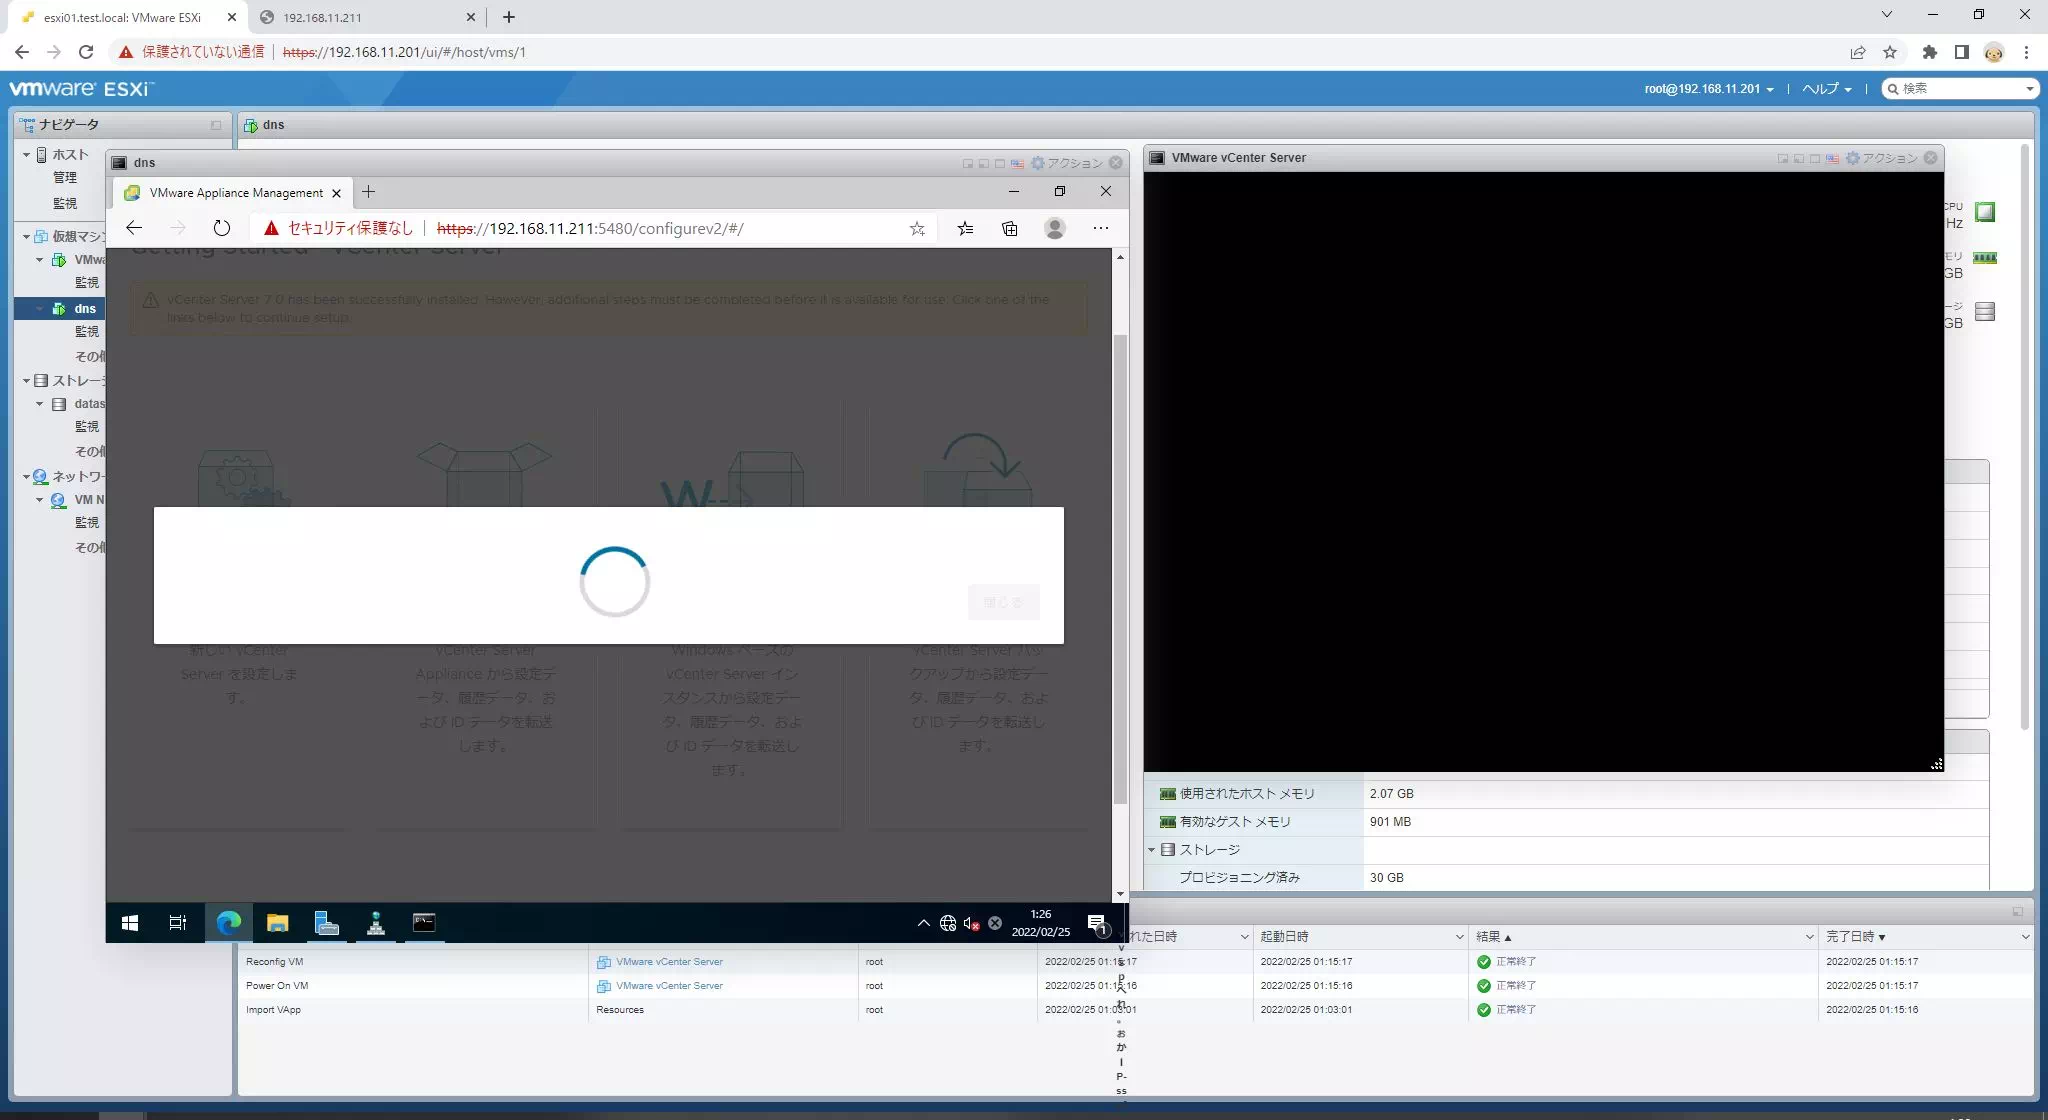Click VMware vCenter Server link in Power On VM row

pos(669,986)
